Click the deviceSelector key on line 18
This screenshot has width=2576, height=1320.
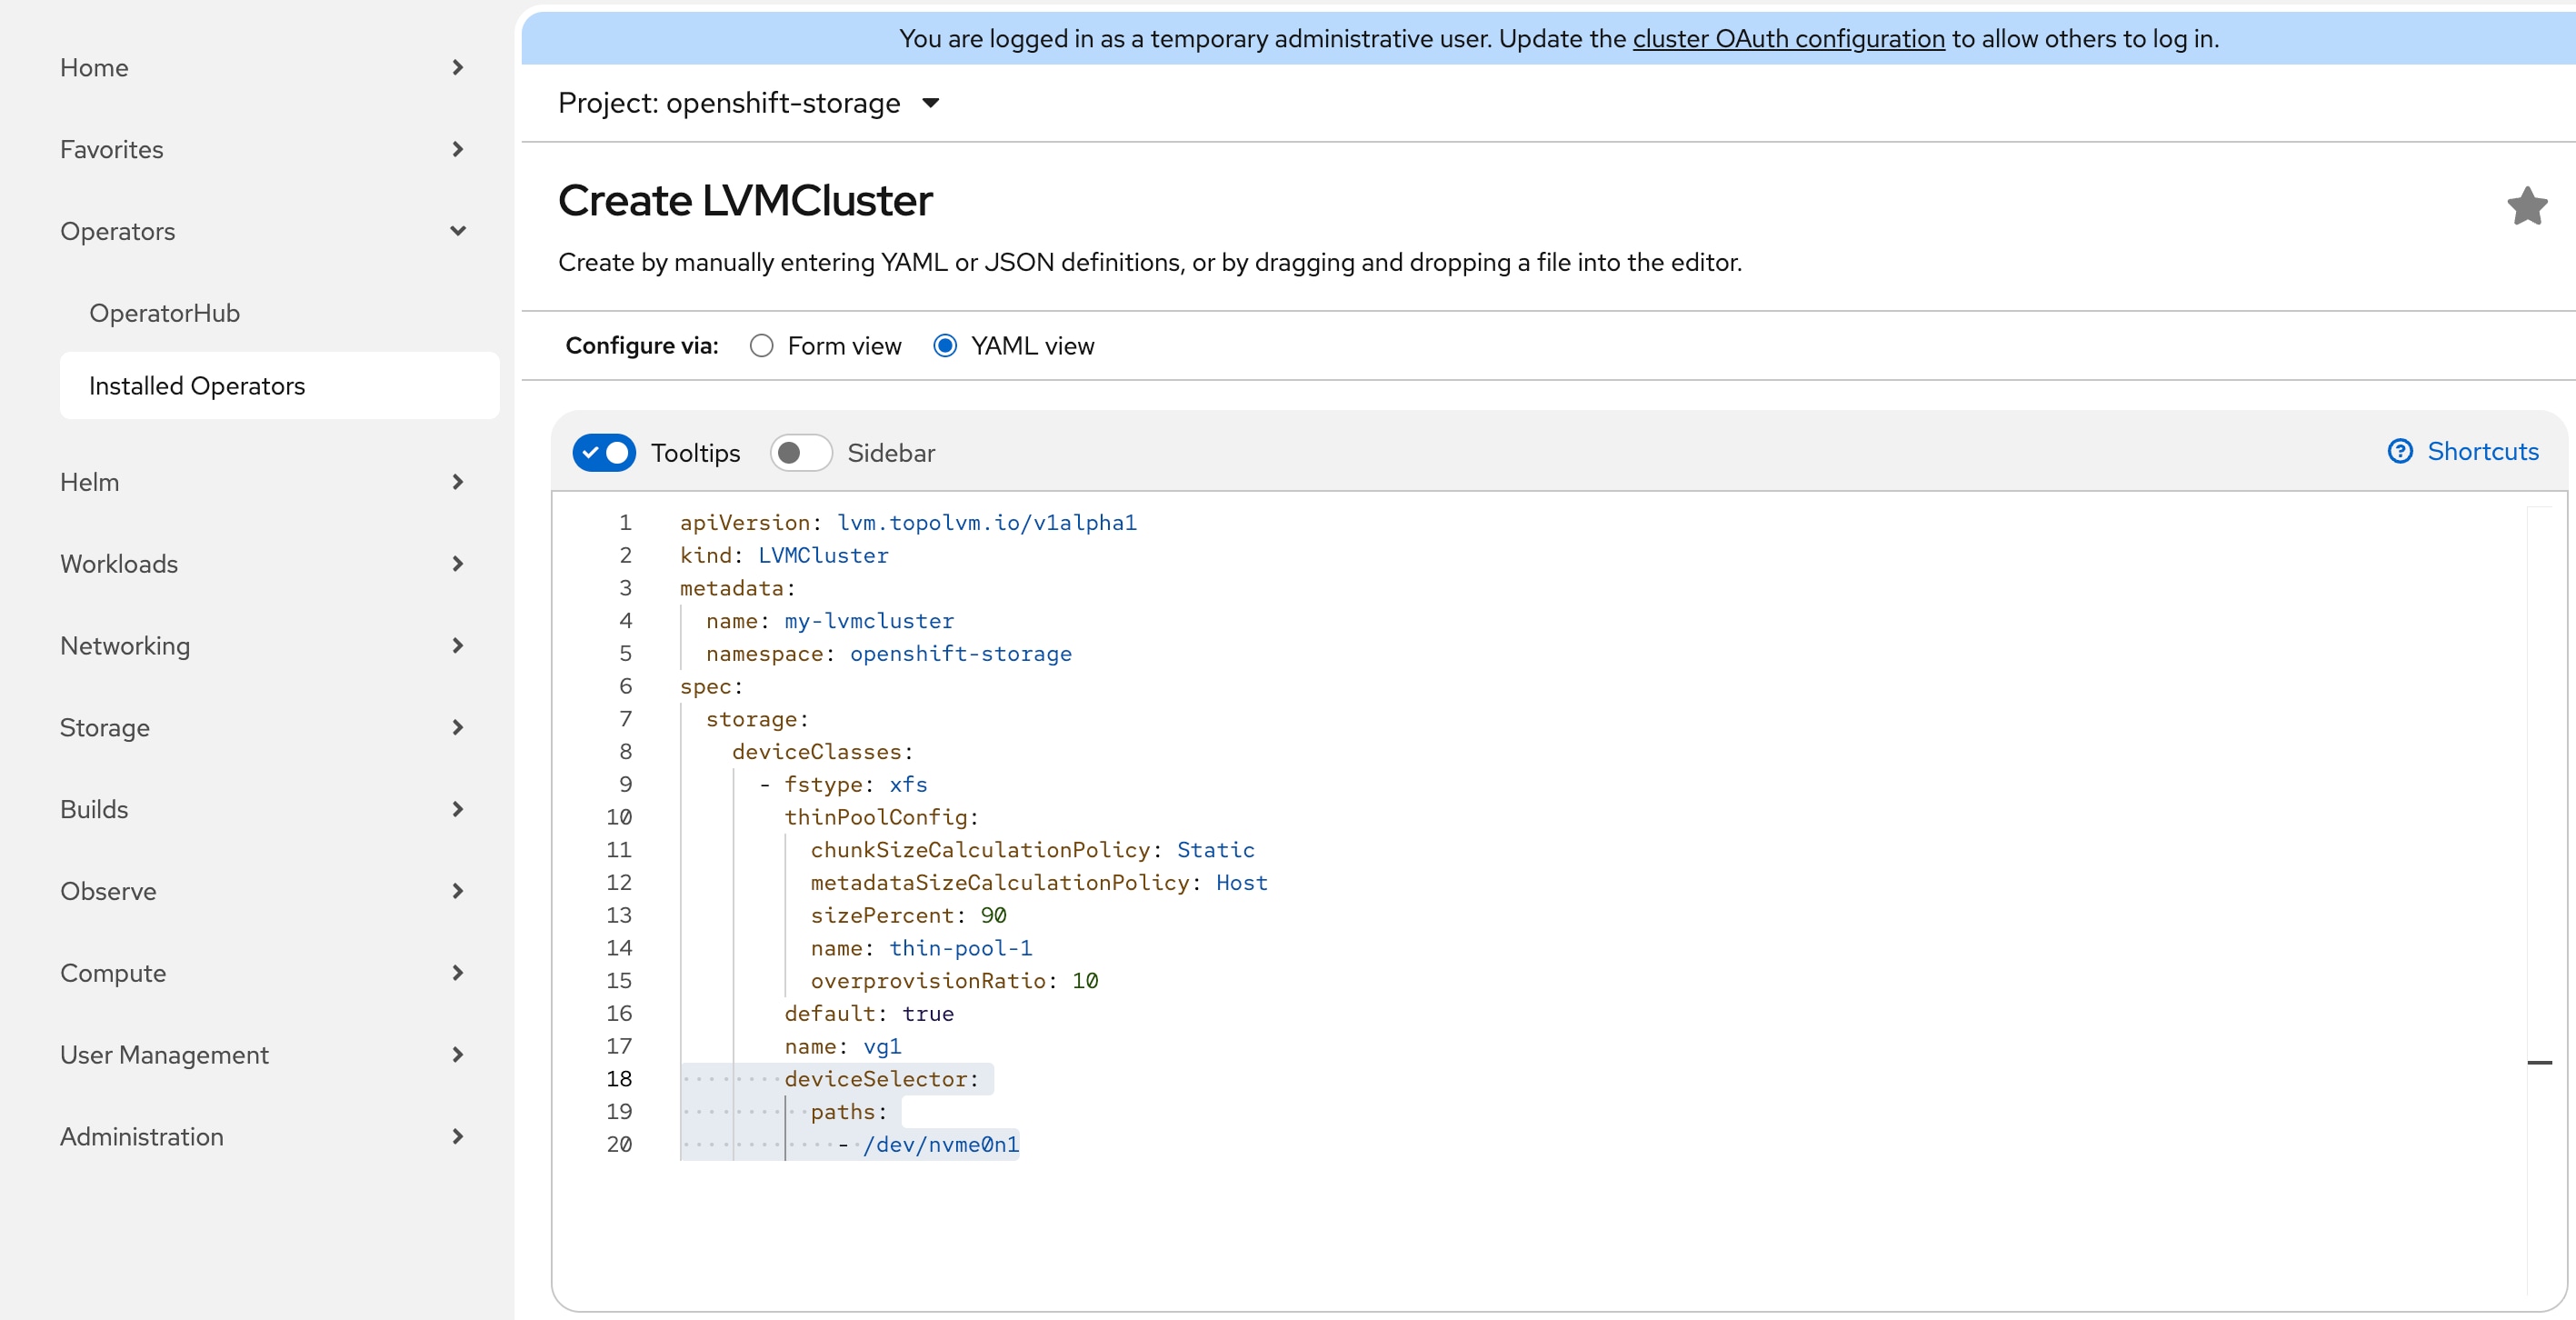click(876, 1080)
